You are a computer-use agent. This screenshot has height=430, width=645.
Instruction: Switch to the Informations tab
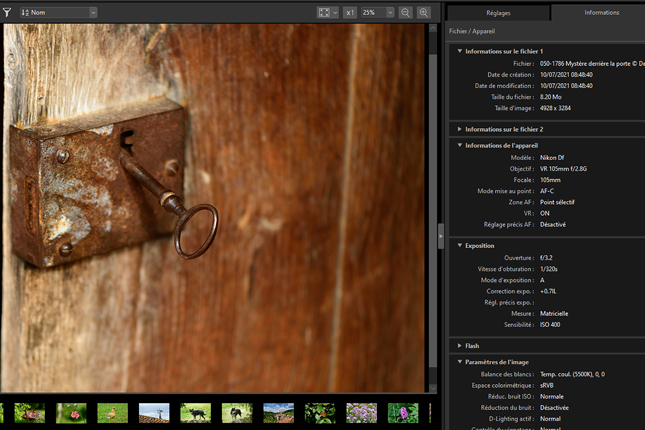[x=601, y=13]
